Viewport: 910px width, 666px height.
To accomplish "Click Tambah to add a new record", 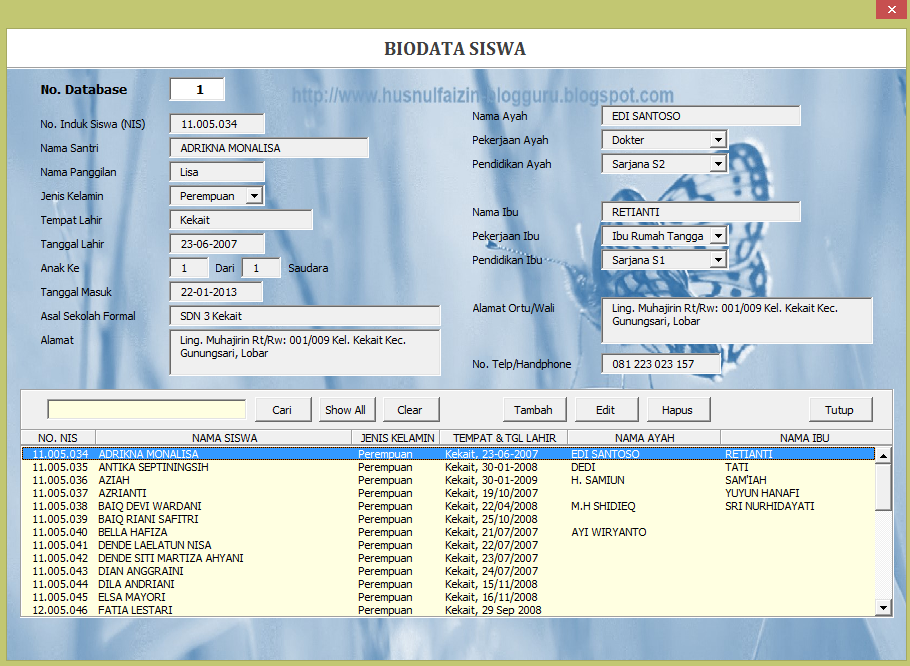I will click(x=534, y=409).
